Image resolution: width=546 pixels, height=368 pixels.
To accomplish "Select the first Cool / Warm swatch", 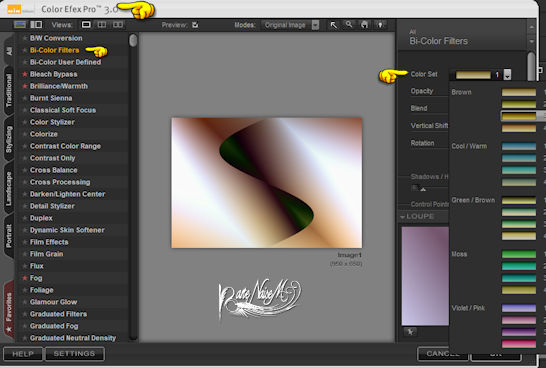I will [519, 146].
